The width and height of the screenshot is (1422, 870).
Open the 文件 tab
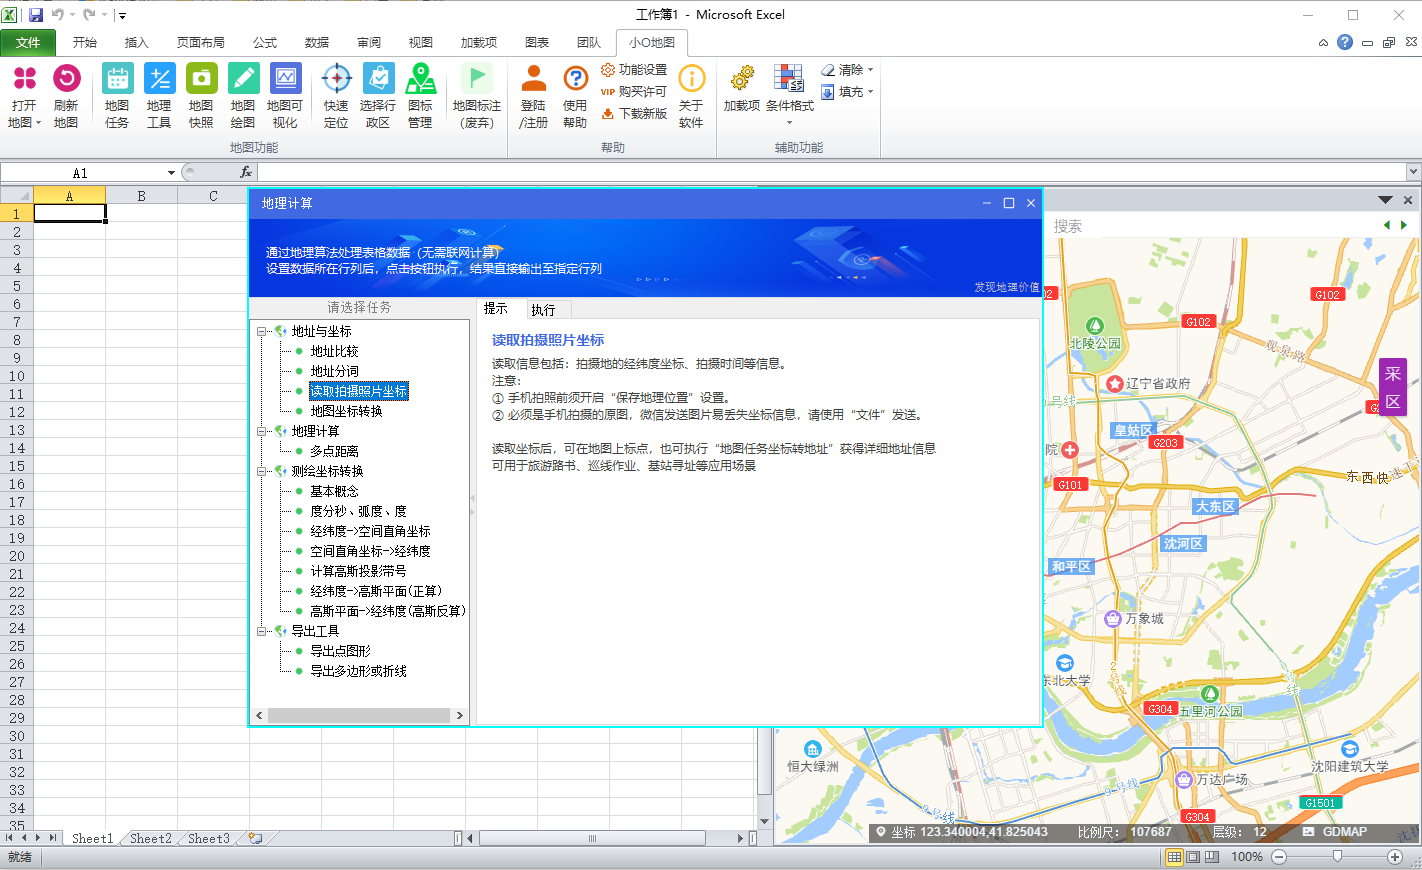click(x=28, y=42)
